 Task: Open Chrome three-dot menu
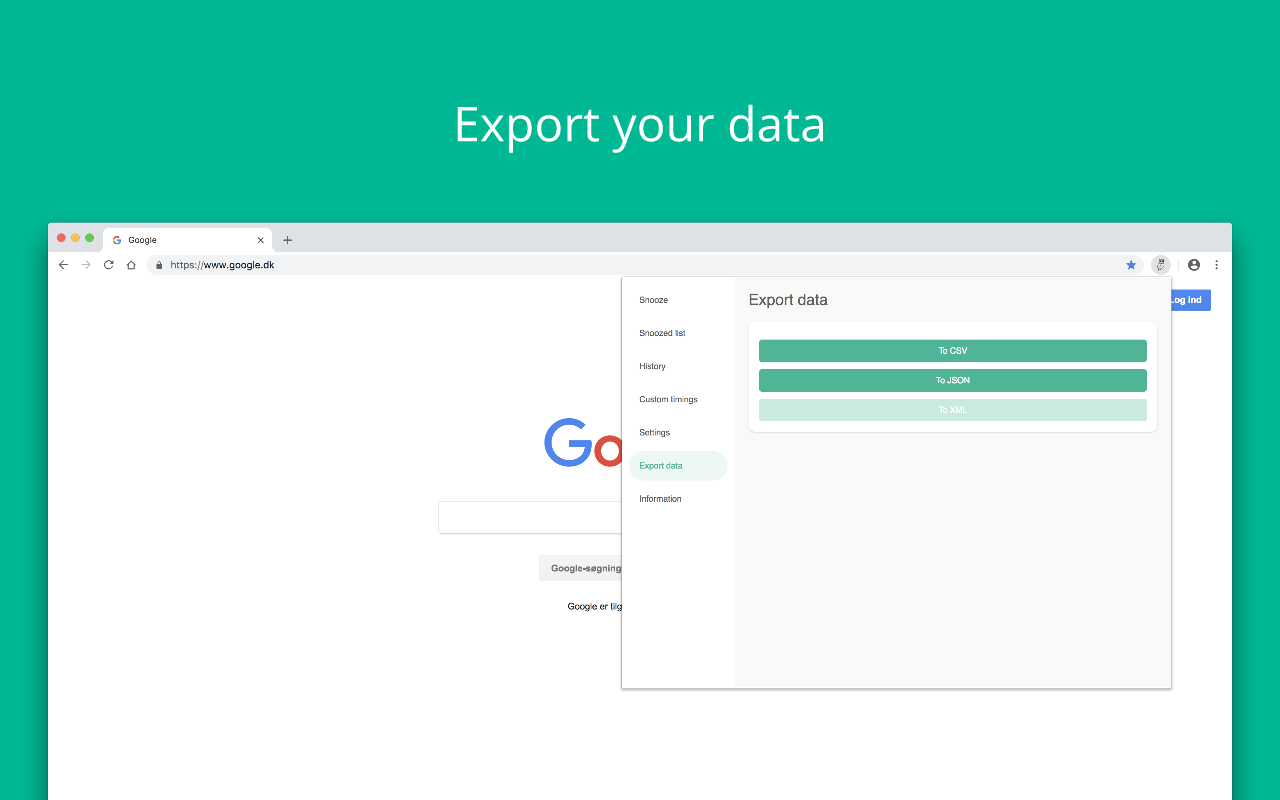(1216, 265)
